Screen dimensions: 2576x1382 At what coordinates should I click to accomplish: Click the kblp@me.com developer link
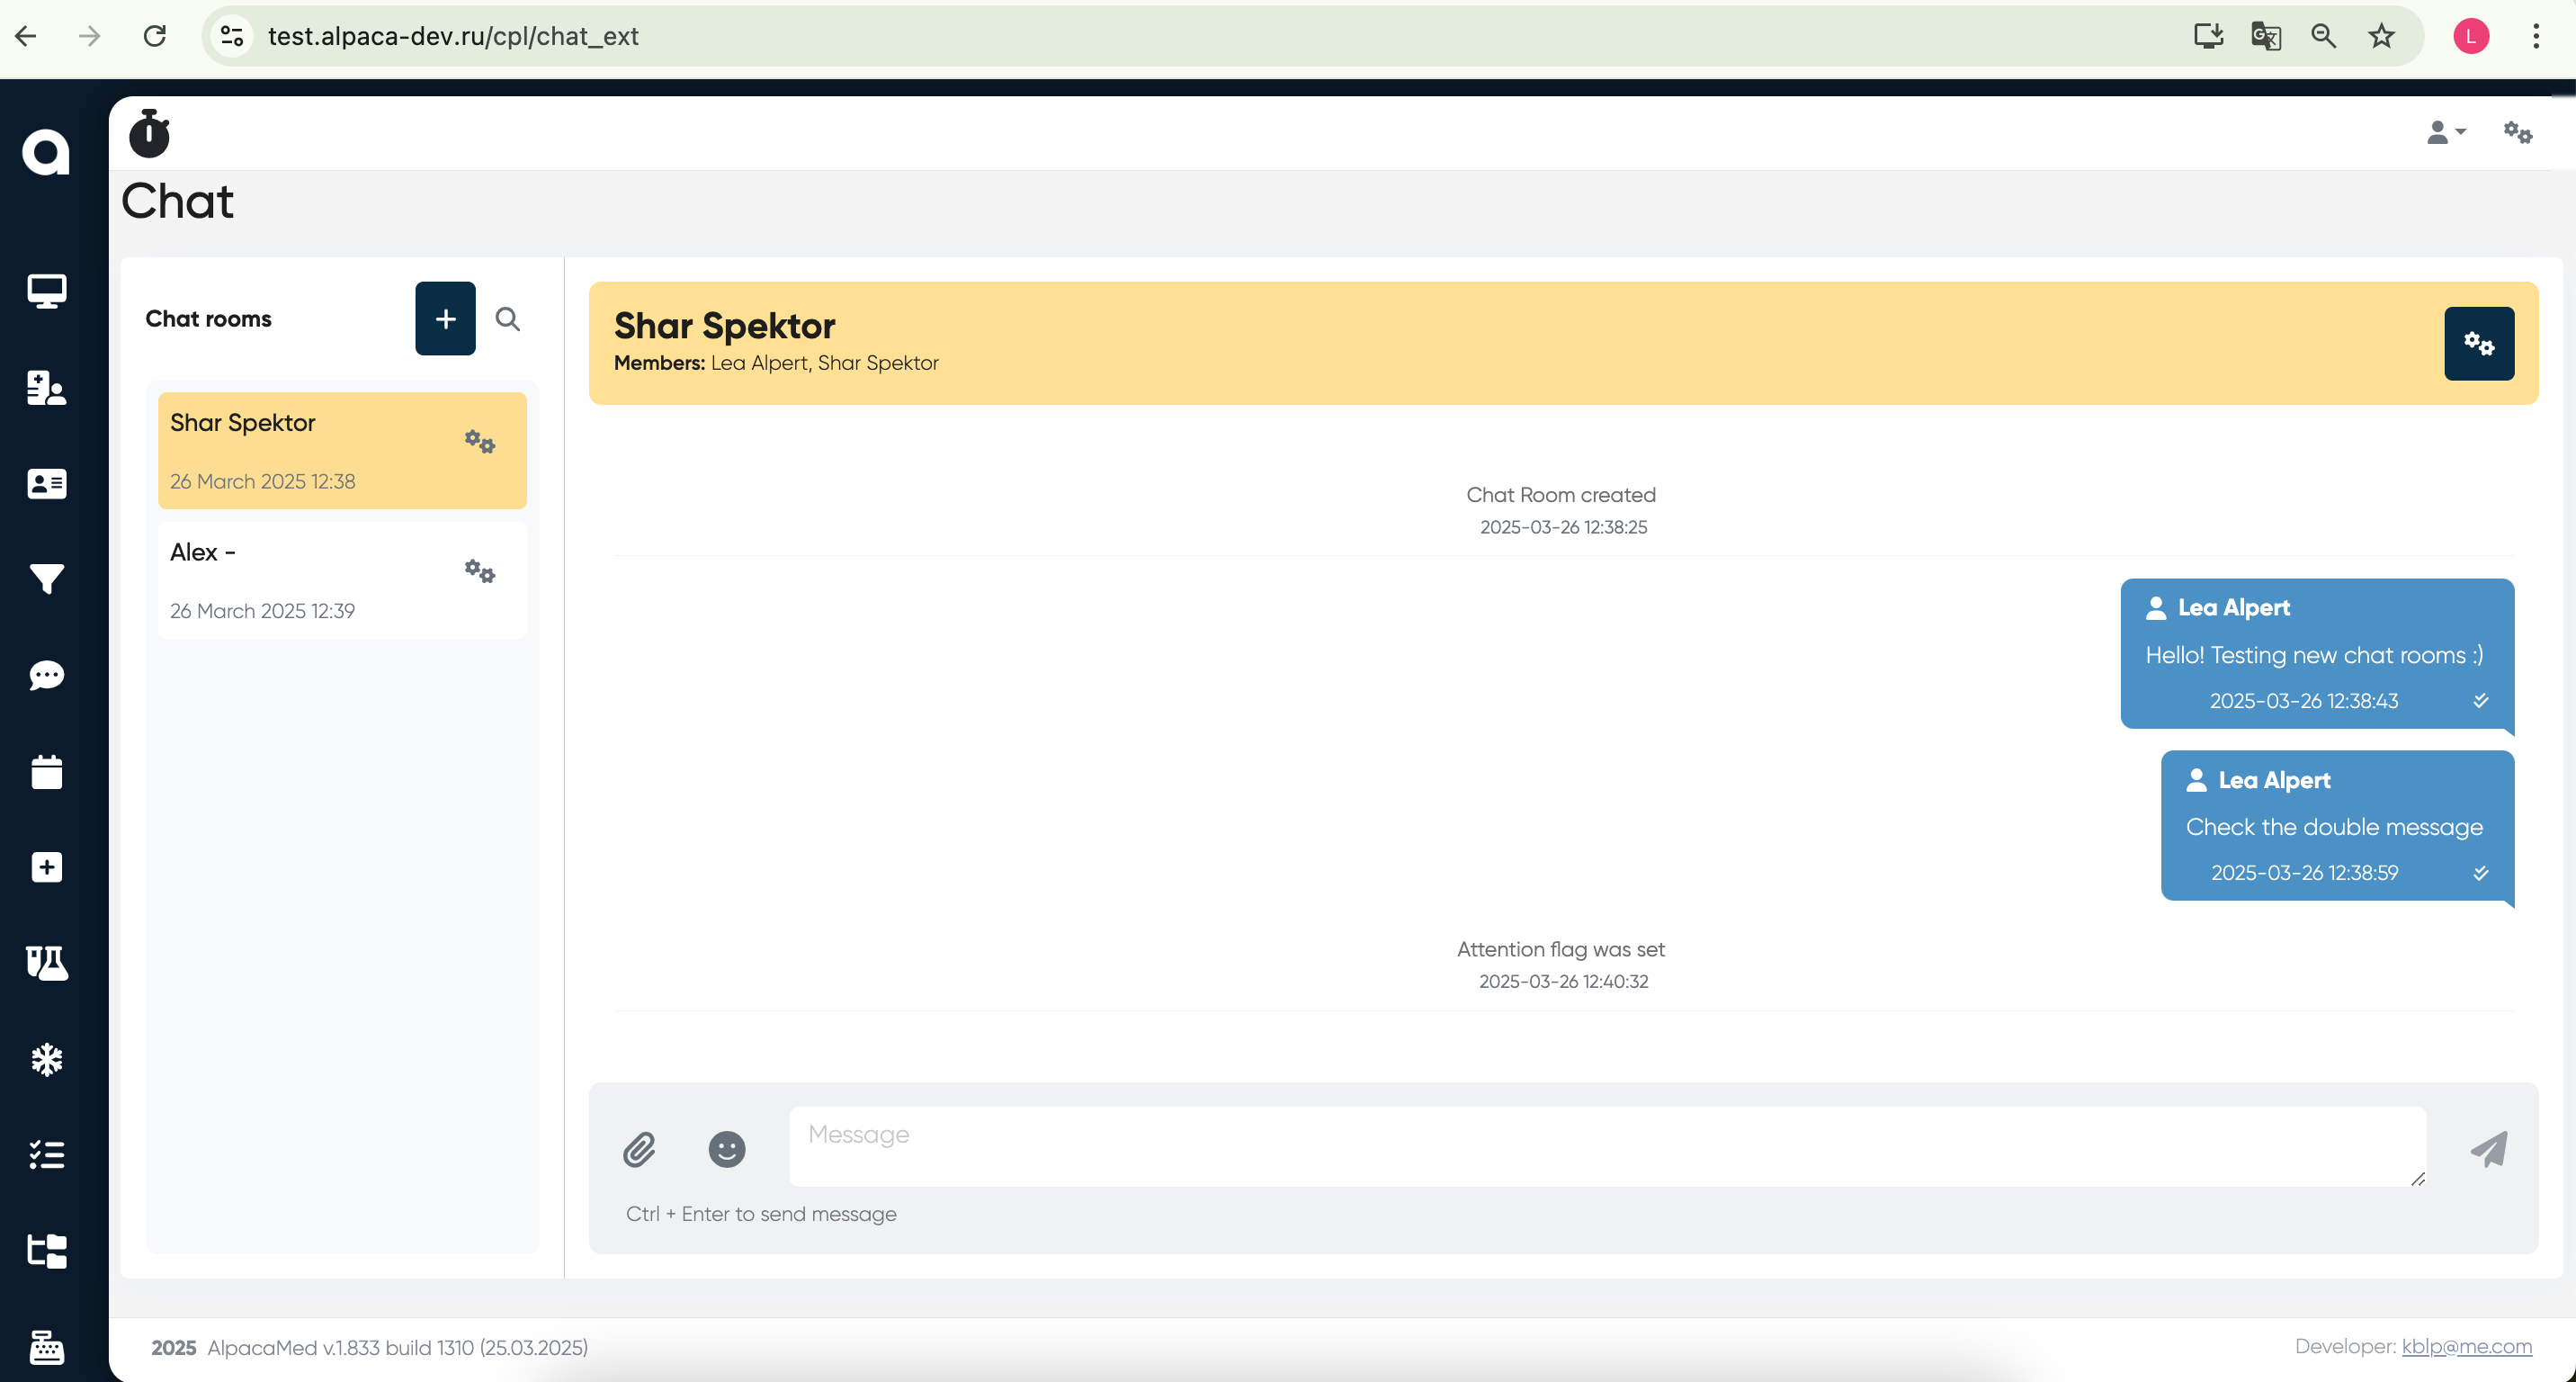point(2466,1346)
